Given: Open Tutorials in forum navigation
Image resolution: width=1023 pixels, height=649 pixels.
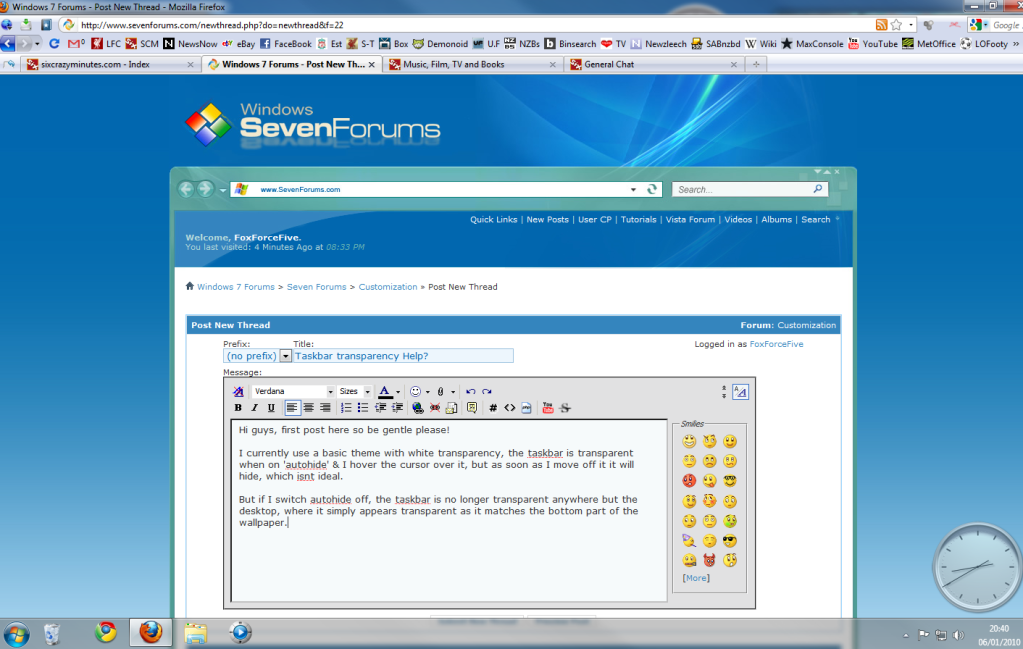Looking at the screenshot, I should 638,220.
